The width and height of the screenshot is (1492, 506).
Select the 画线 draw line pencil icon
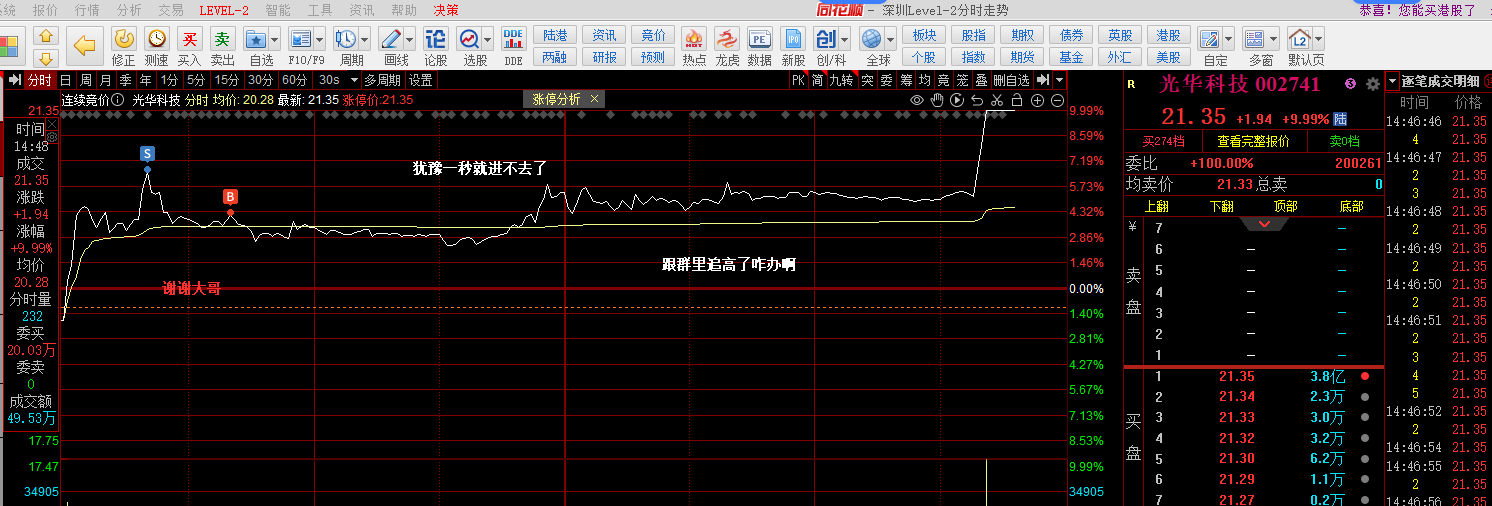[x=390, y=39]
